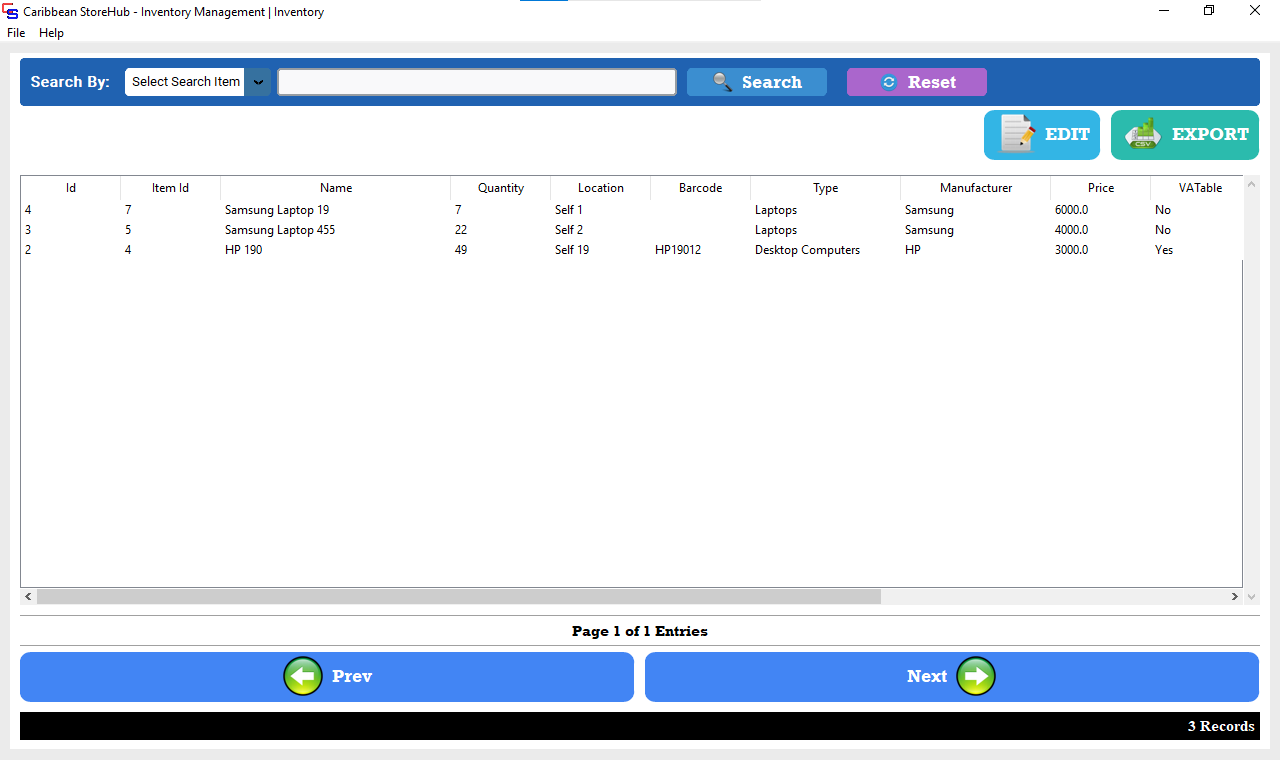1280x760 pixels.
Task: Click the horizontal scrollbar right arrow
Action: [x=1235, y=596]
